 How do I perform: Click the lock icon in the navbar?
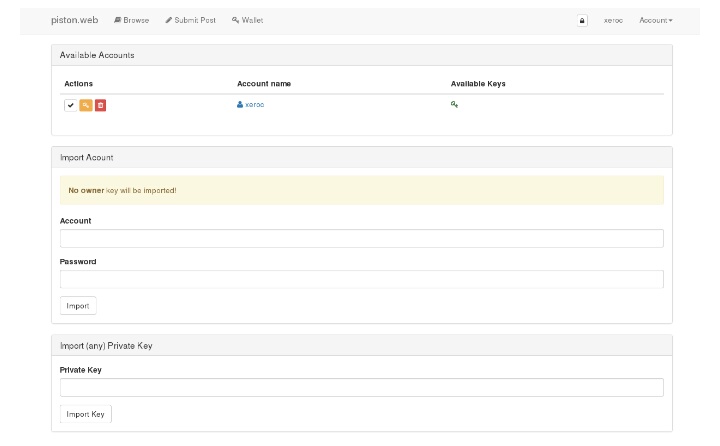582,20
